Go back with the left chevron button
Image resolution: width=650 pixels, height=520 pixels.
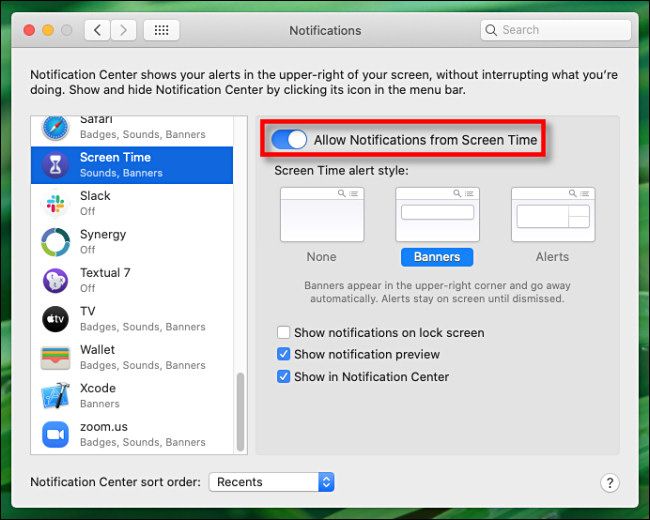(x=97, y=30)
